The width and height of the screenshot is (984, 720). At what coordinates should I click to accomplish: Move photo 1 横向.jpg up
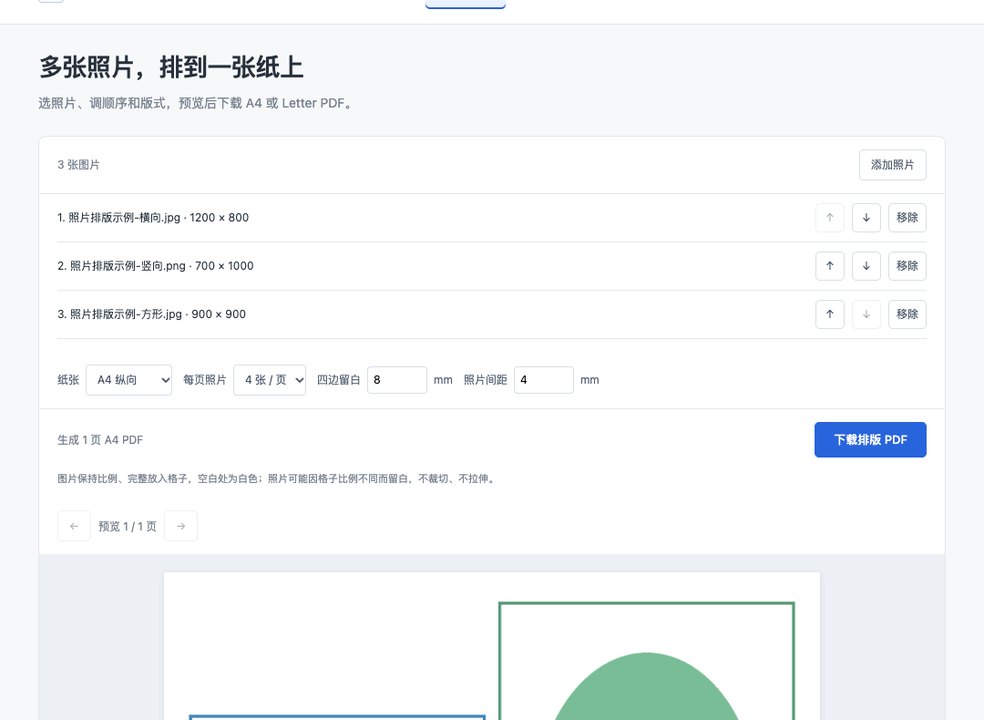point(830,218)
